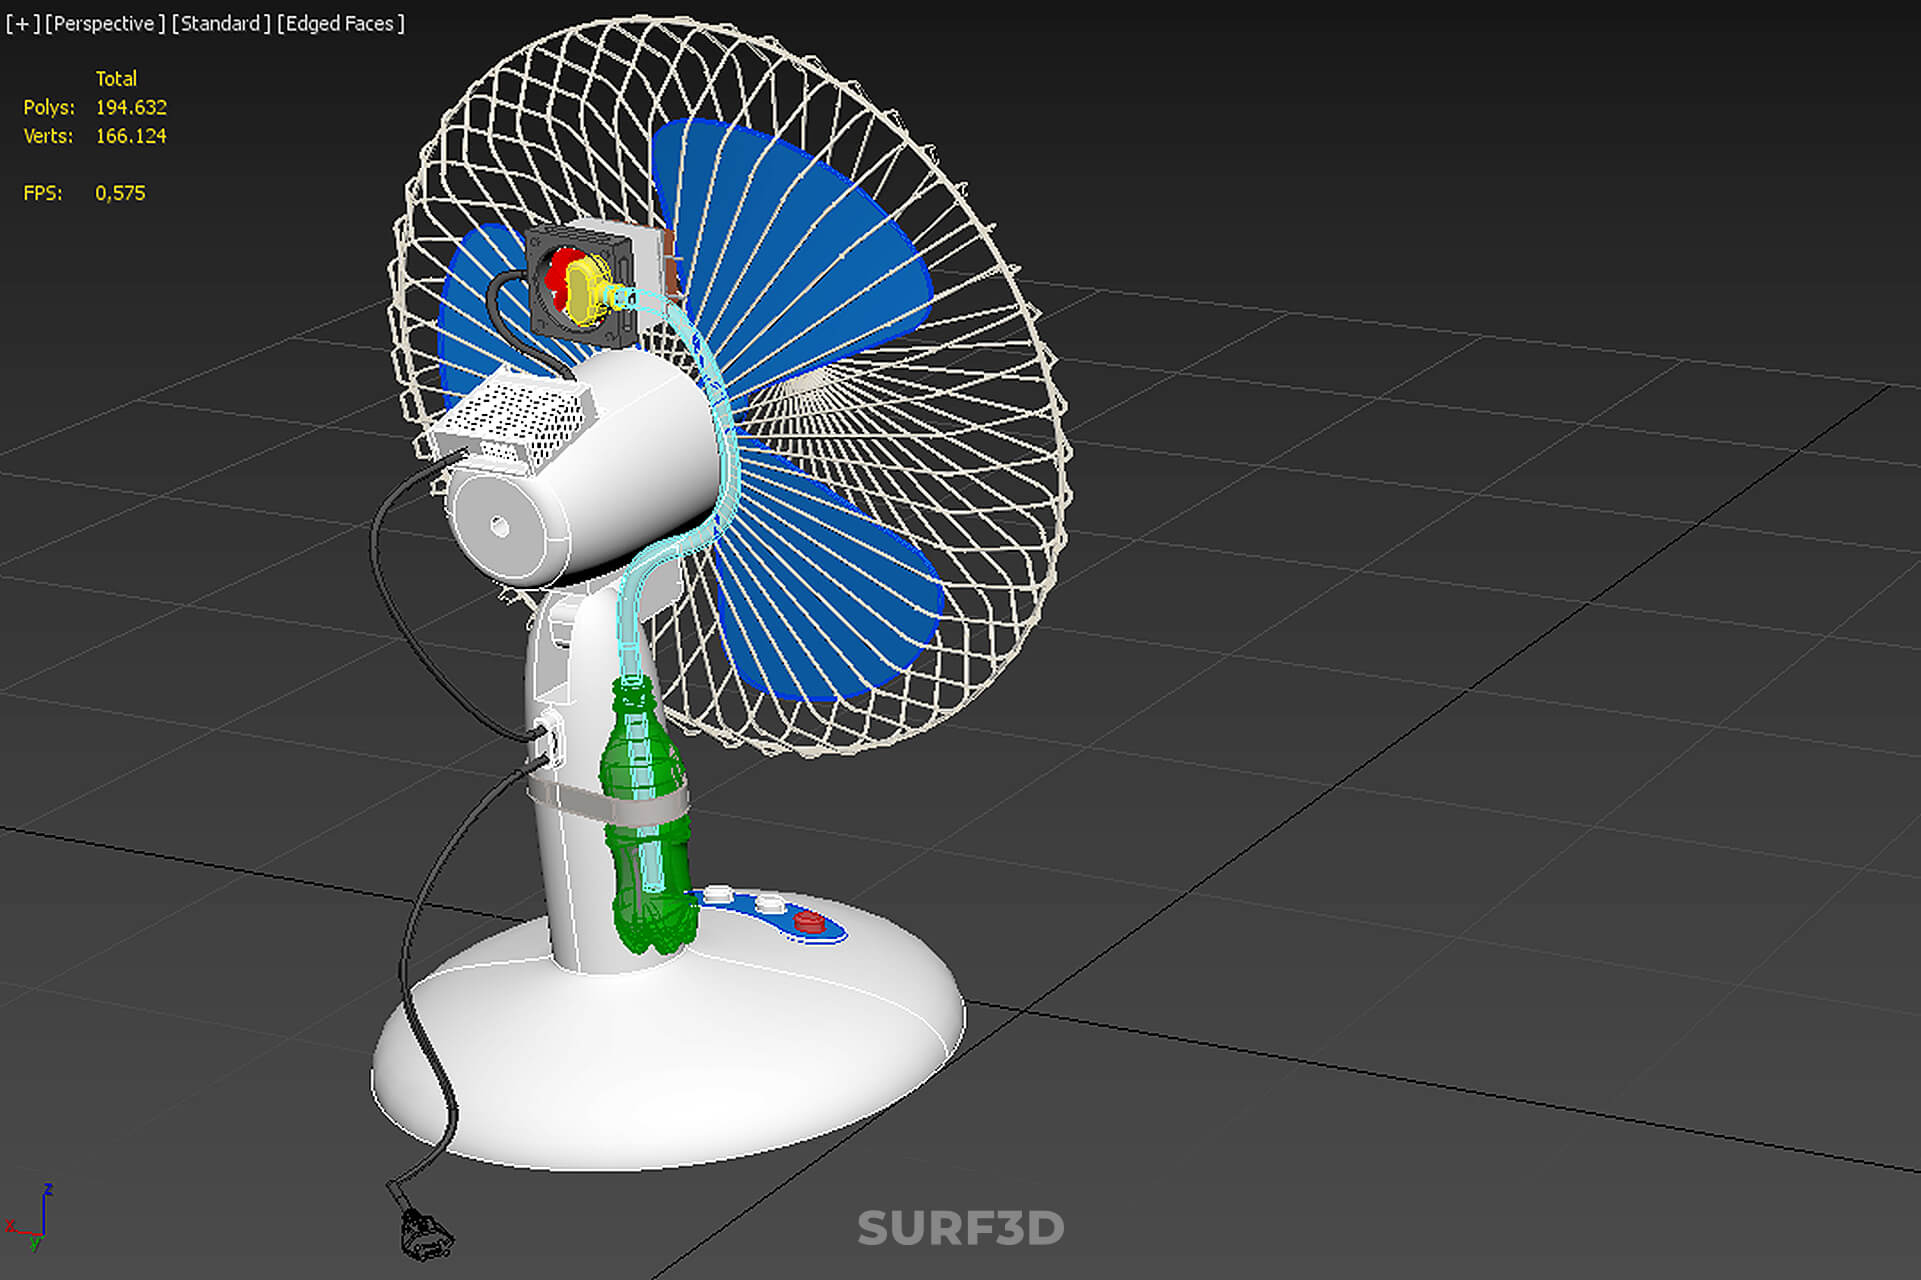Open the [Edged Faces] per-view preference menu
The height and width of the screenshot is (1280, 1921).
pos(340,23)
